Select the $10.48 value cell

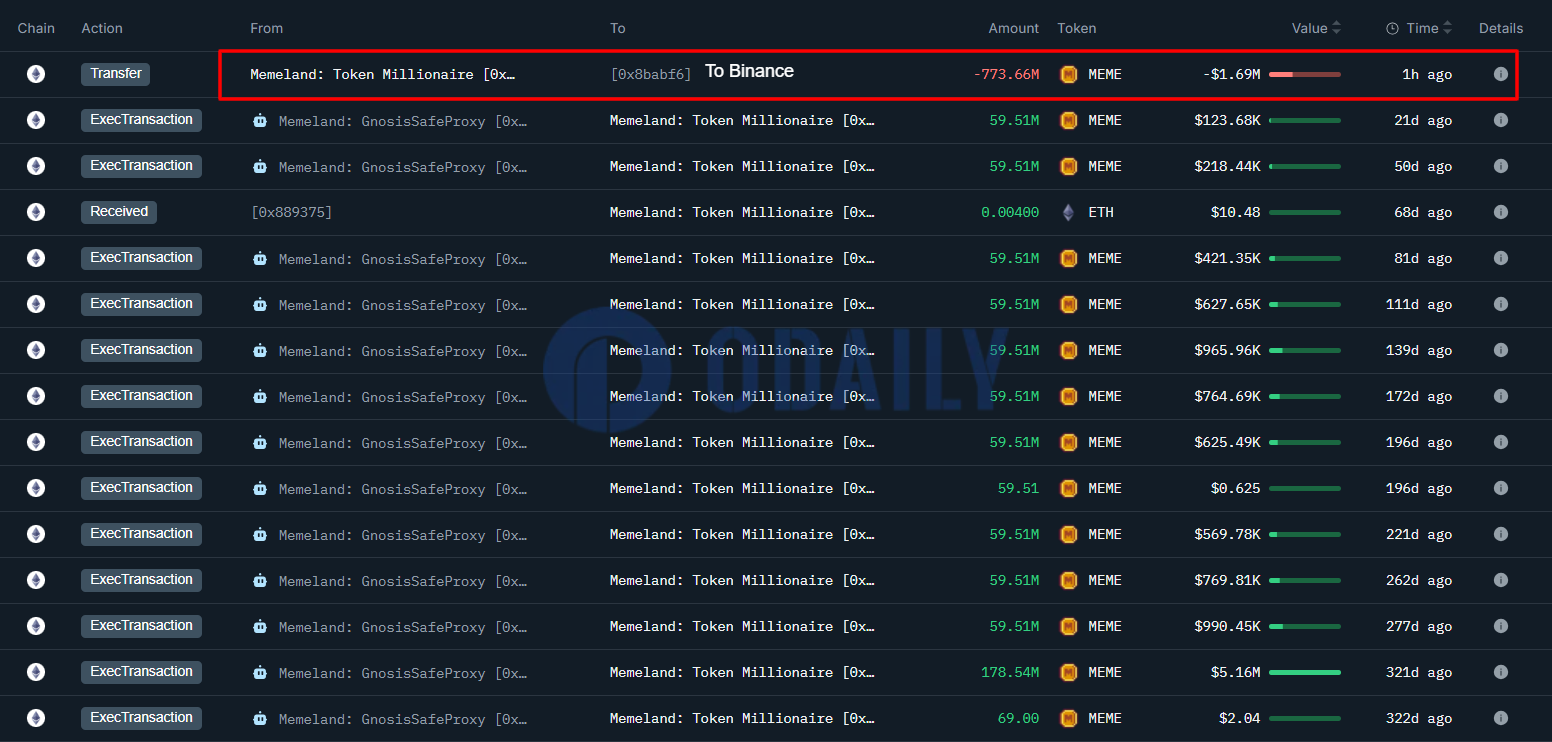(x=1235, y=212)
